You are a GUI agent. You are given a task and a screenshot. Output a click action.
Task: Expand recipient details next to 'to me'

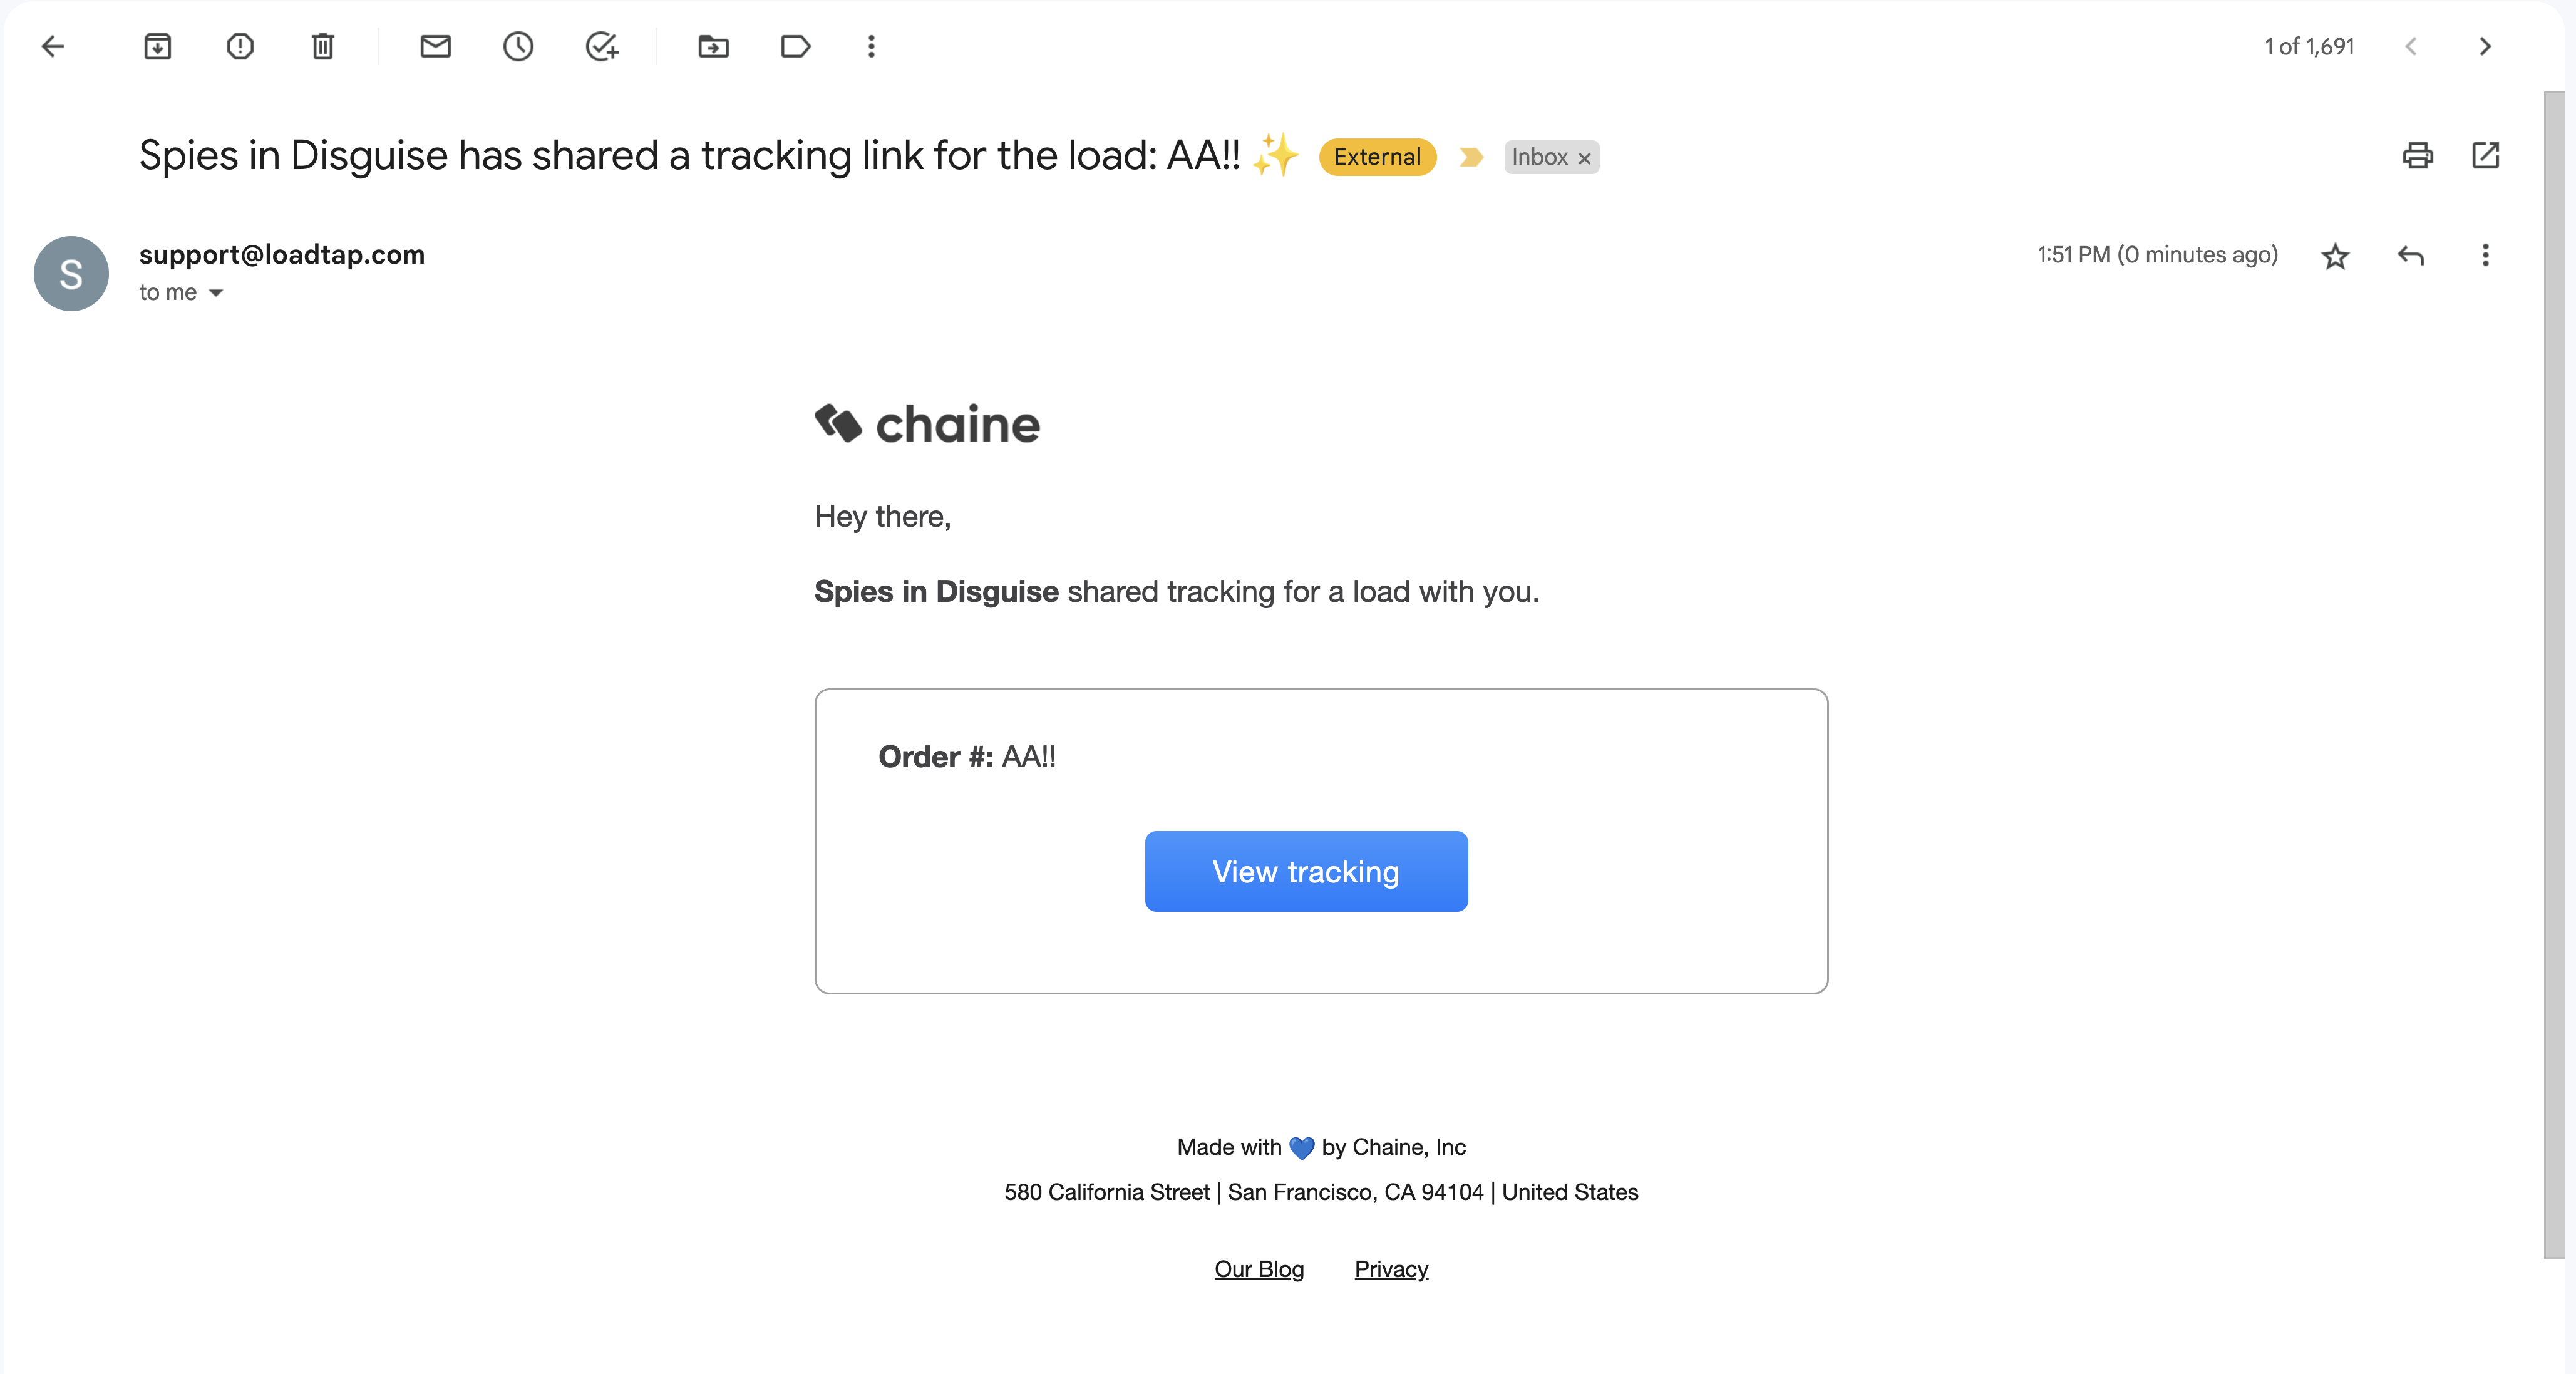(216, 293)
